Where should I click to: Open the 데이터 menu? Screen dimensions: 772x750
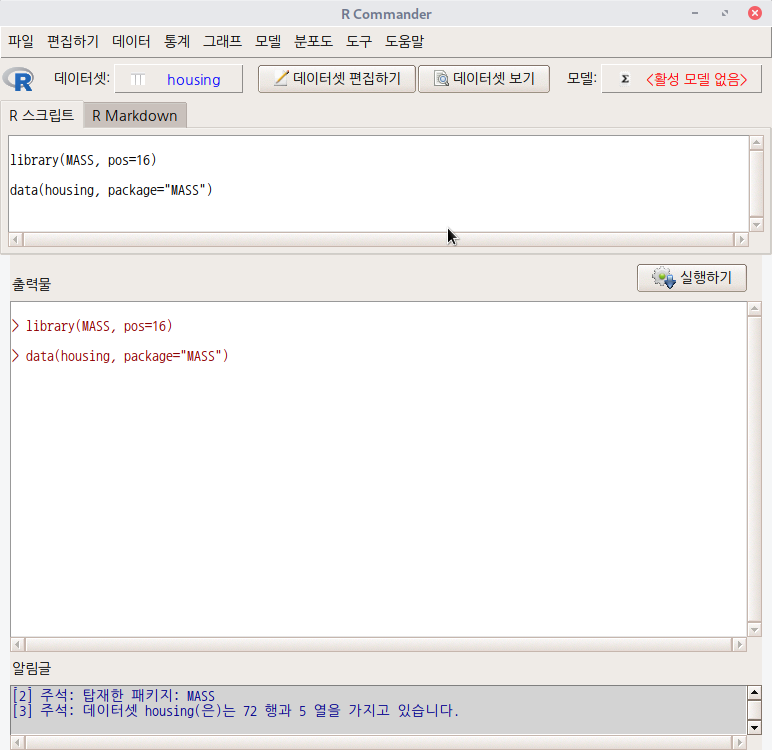(x=131, y=41)
